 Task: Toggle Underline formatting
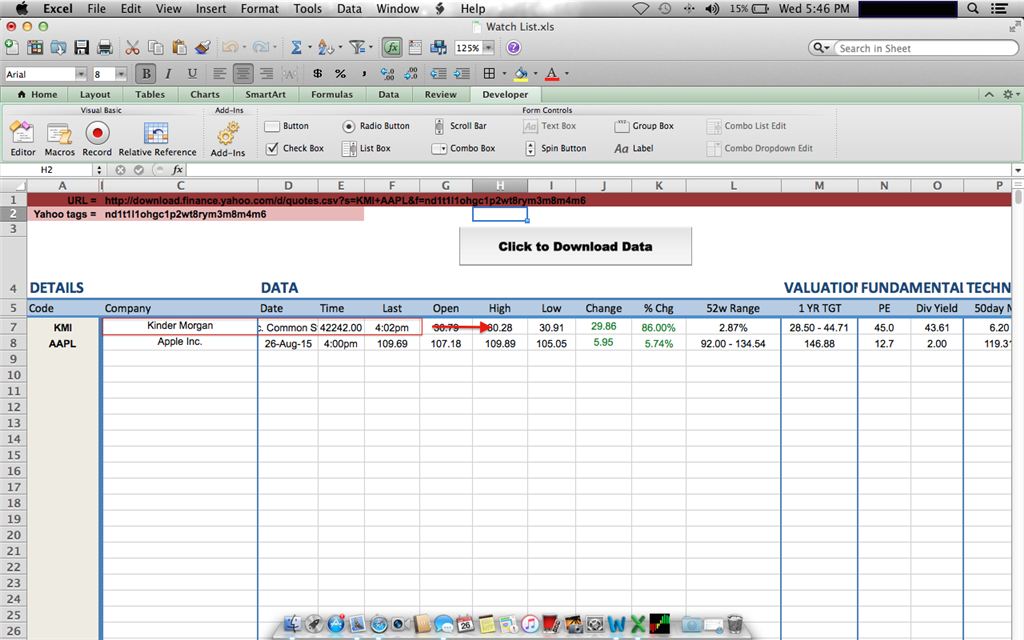(192, 74)
